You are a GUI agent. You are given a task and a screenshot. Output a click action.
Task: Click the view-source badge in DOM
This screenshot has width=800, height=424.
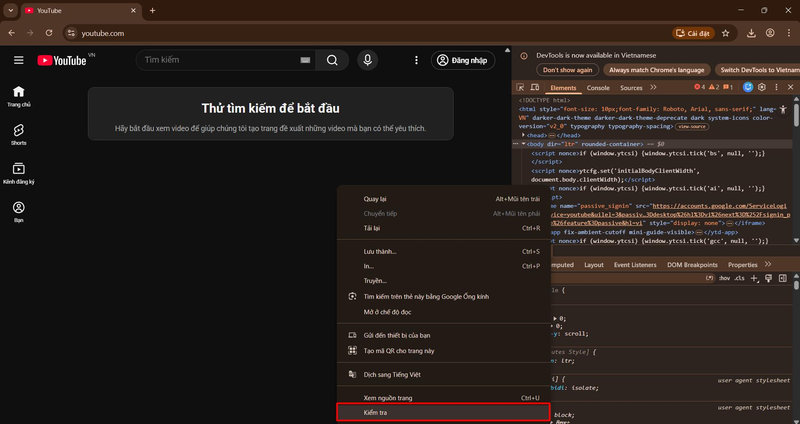(x=692, y=126)
